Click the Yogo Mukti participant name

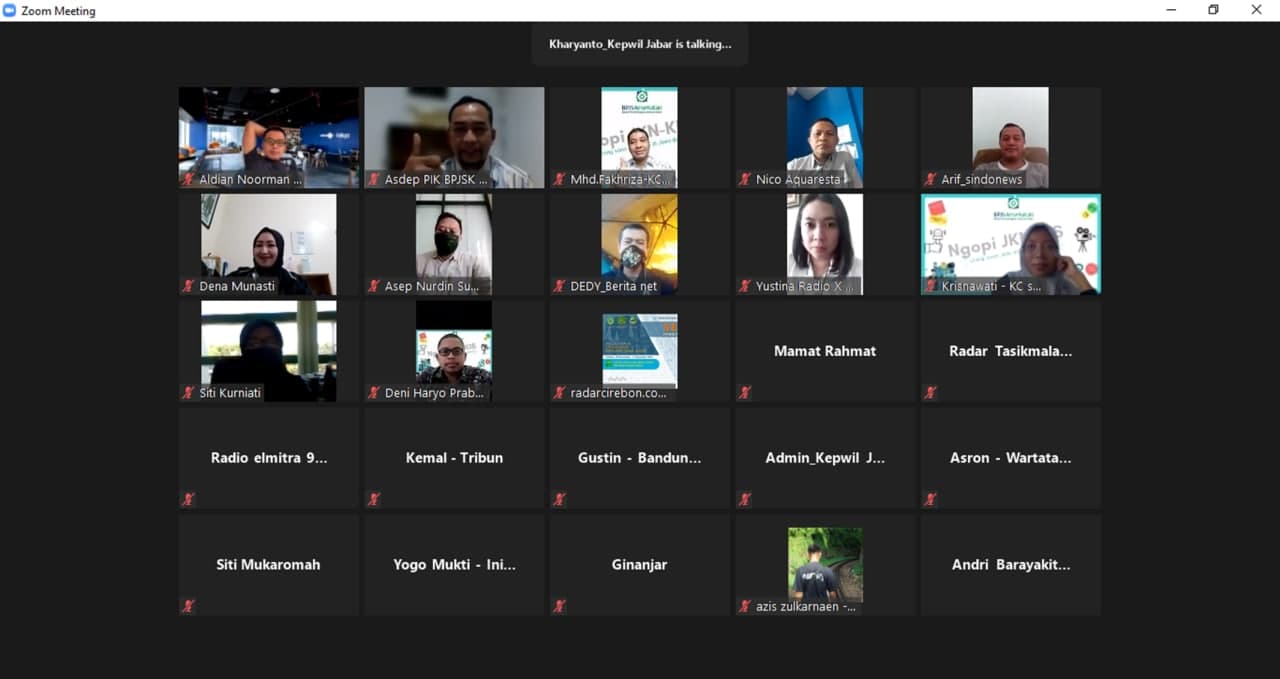(x=454, y=565)
